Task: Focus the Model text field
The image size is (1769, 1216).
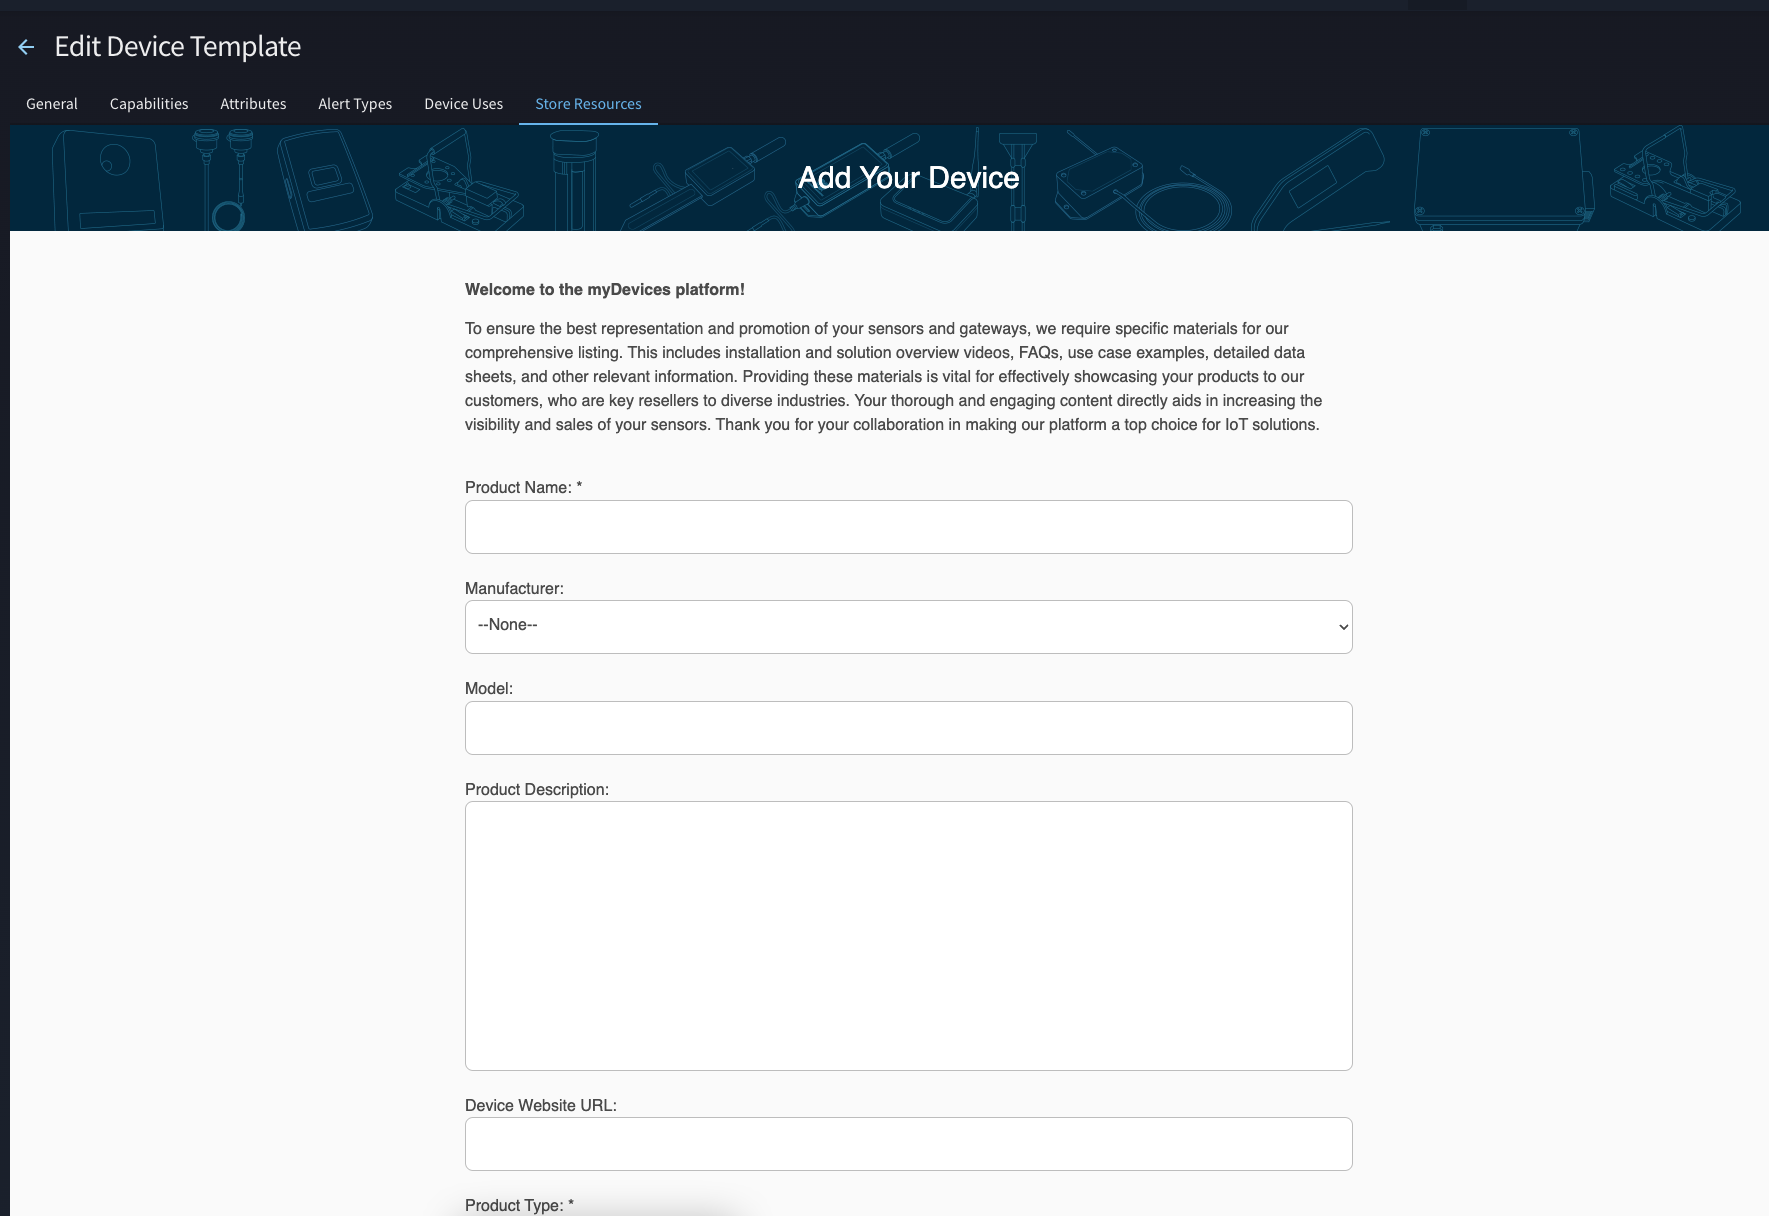Action: pyautogui.click(x=907, y=727)
